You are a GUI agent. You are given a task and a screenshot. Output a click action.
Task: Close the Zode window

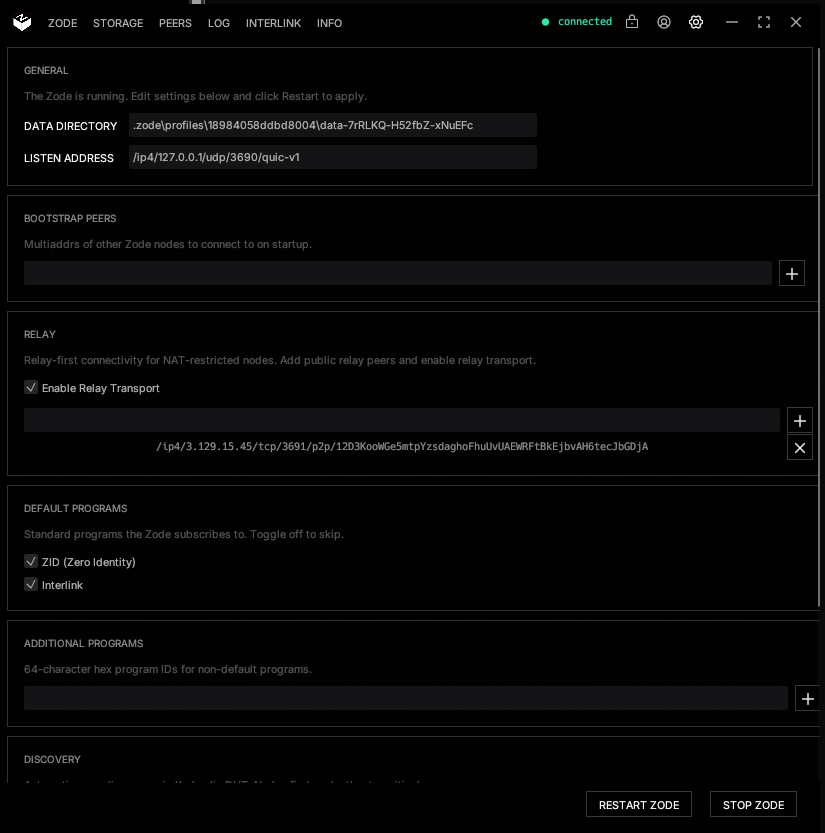pos(796,22)
